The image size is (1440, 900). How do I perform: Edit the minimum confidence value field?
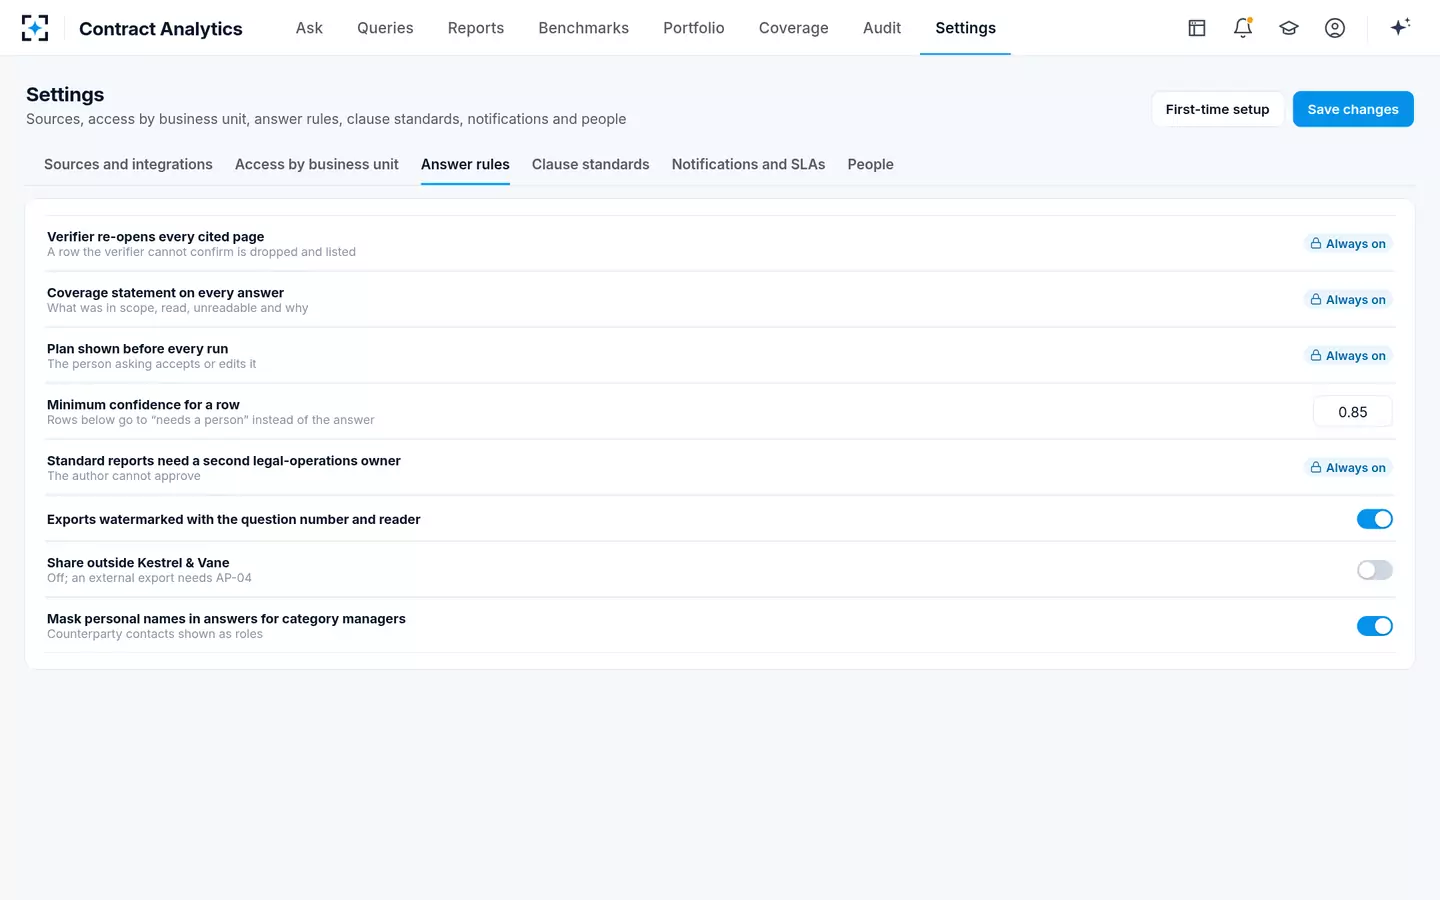pyautogui.click(x=1353, y=412)
